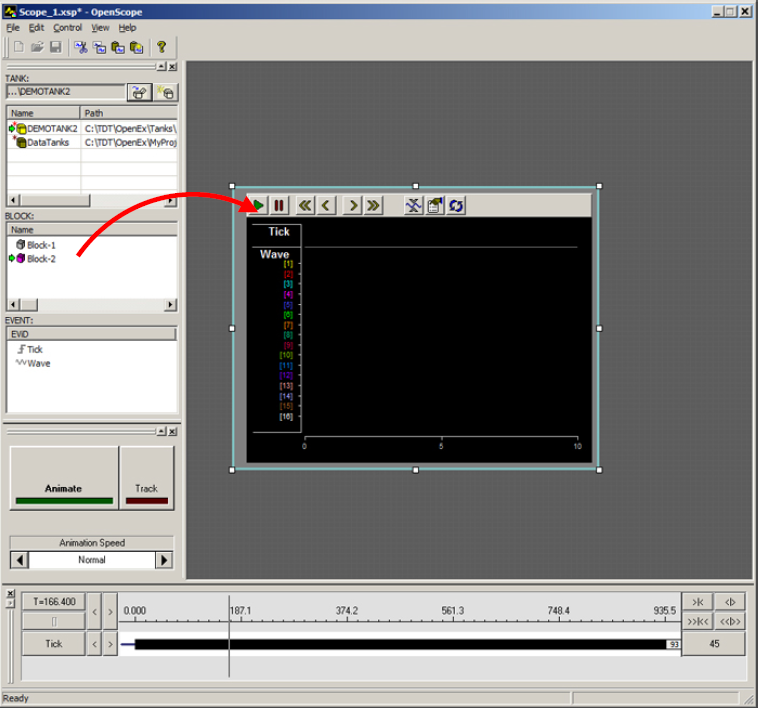The height and width of the screenshot is (708, 758).
Task: Click the open tank folder icon button
Action: click(139, 92)
